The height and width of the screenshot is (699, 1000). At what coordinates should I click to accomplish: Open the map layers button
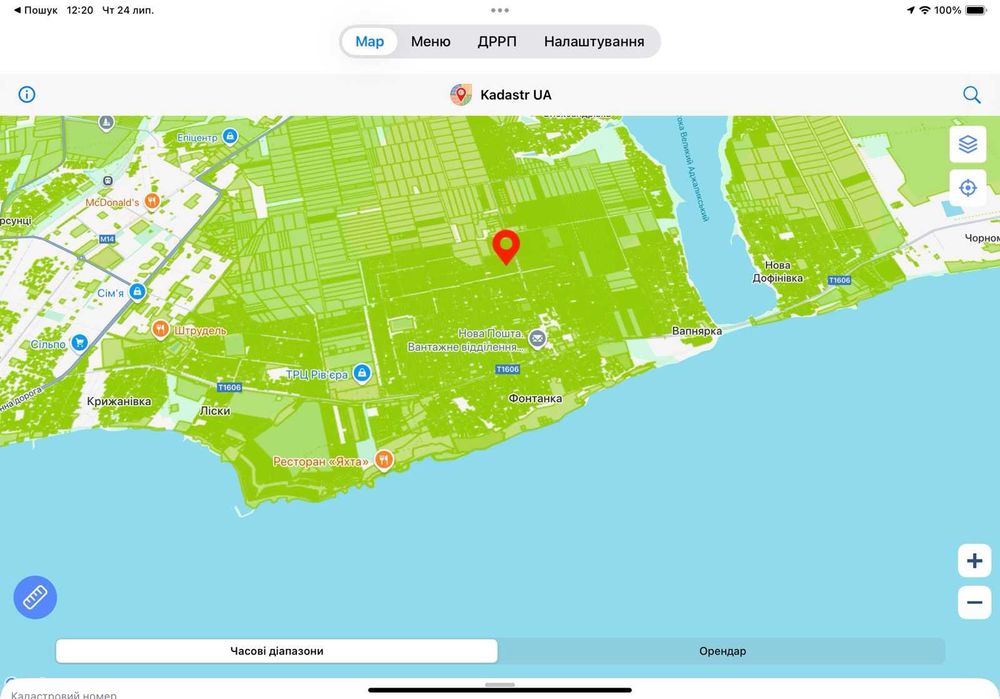(x=967, y=144)
